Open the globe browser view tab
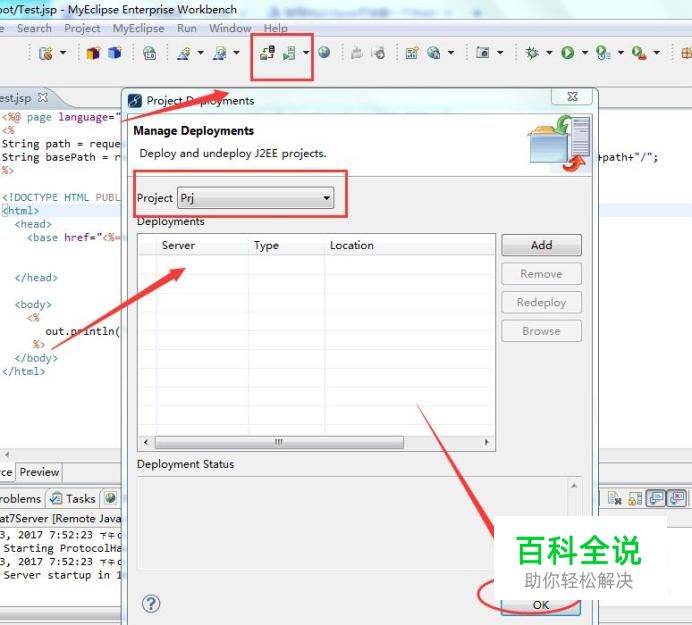The image size is (692, 625). point(110,498)
